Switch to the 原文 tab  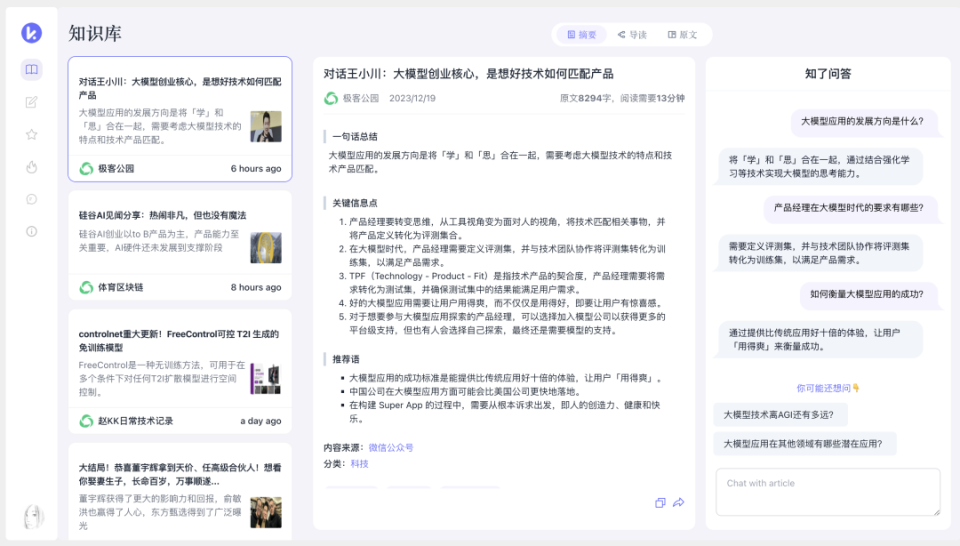(683, 34)
